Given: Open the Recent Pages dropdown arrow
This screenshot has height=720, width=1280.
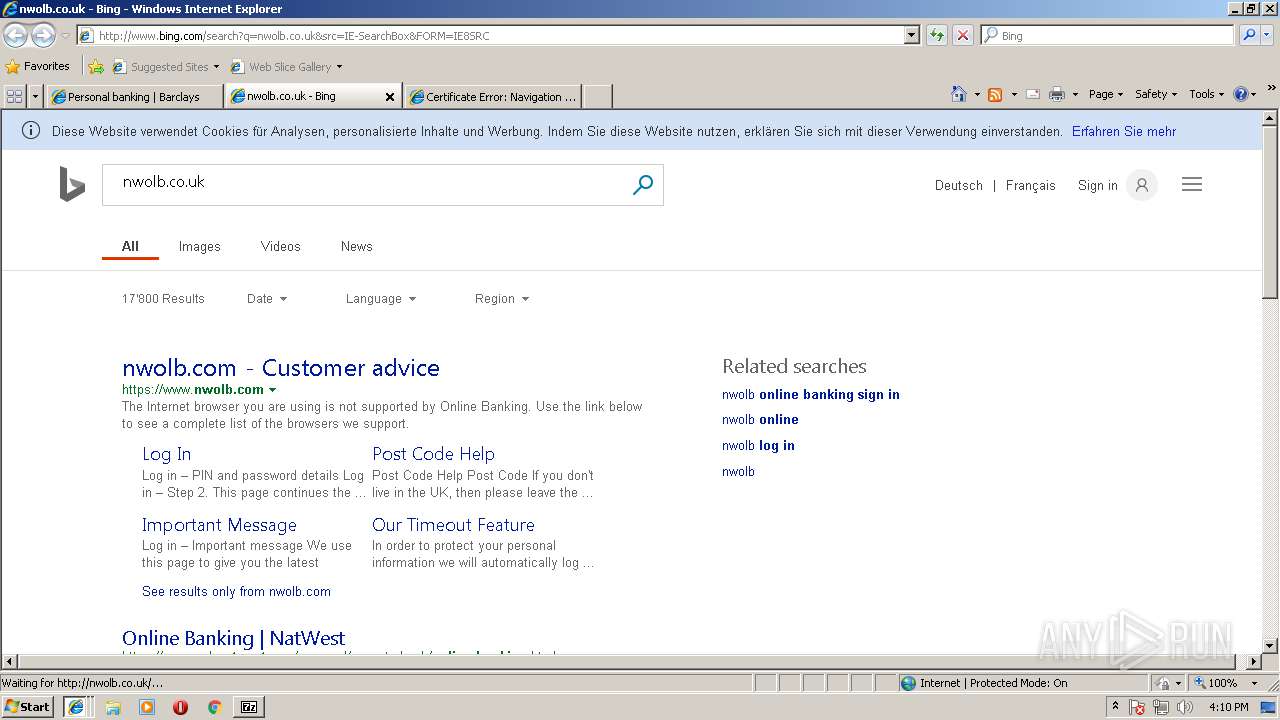Looking at the screenshot, I should click(x=66, y=35).
